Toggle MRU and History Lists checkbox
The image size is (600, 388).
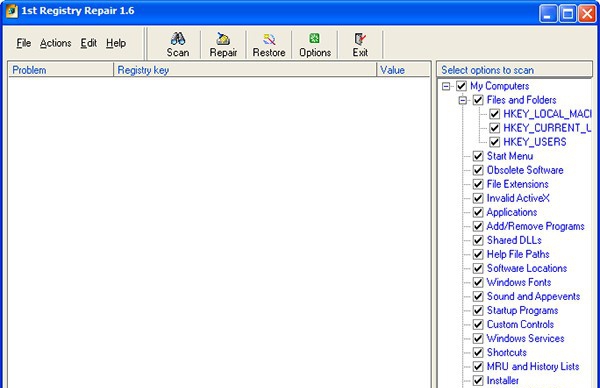click(478, 367)
